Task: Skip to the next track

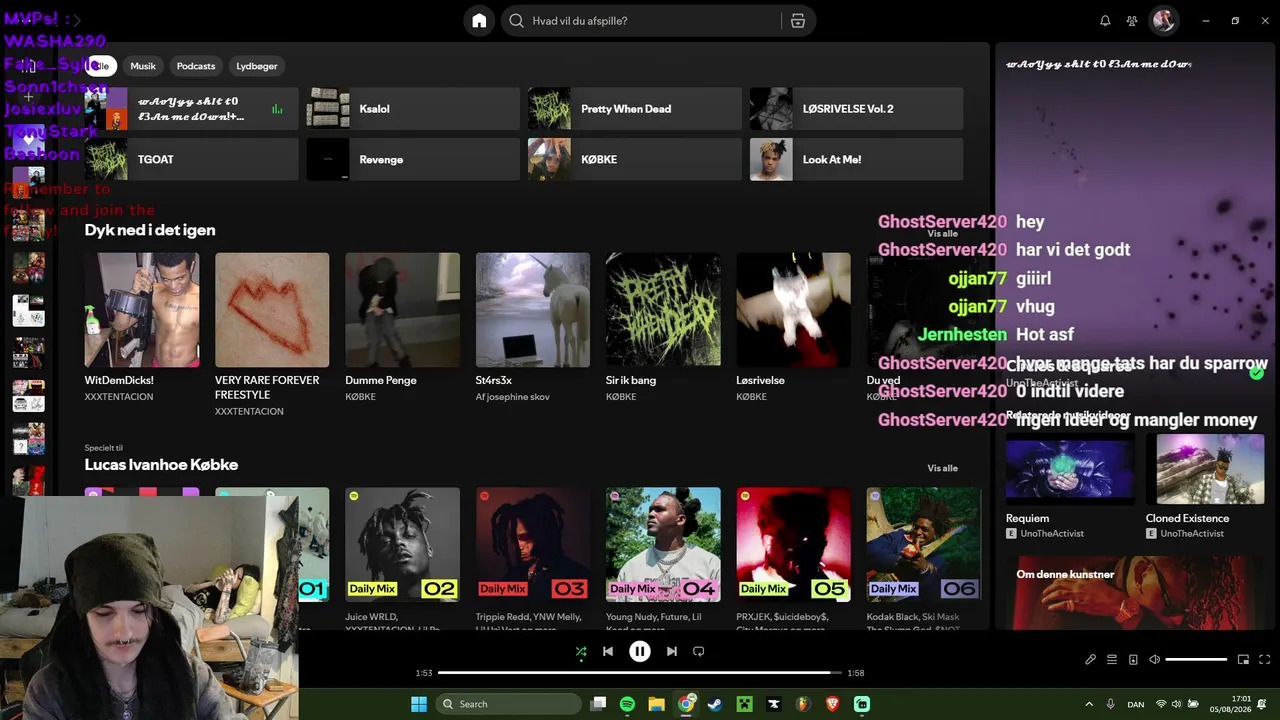Action: (672, 651)
